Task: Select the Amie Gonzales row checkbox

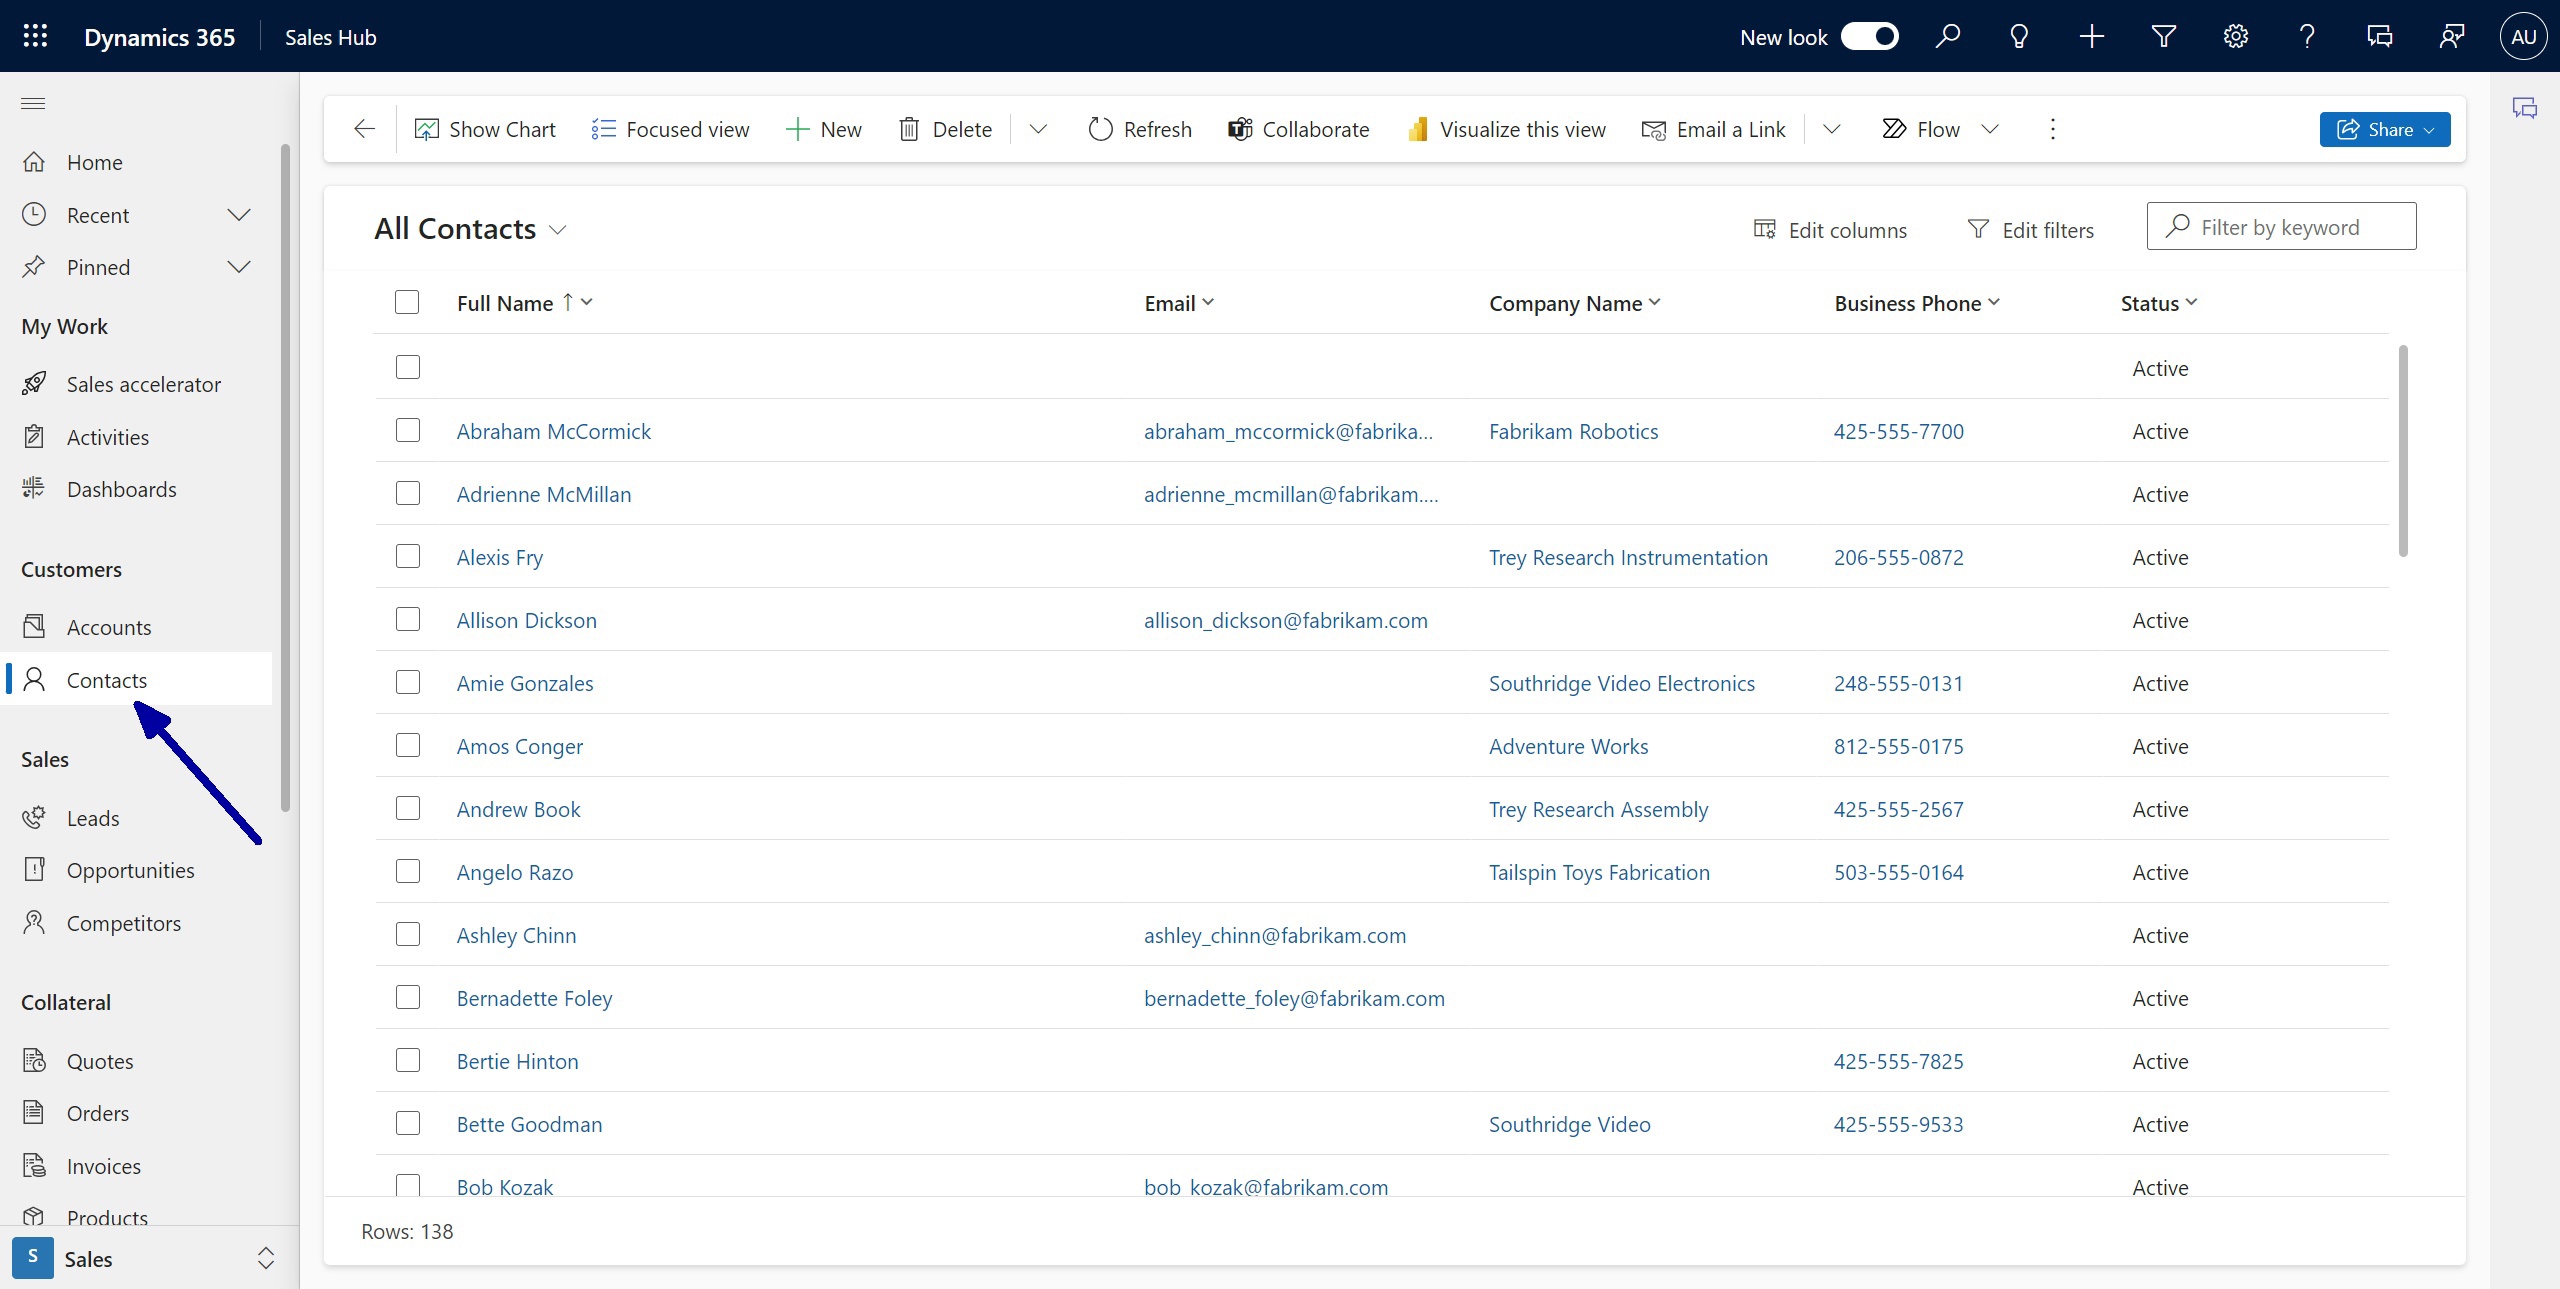Action: (x=408, y=682)
